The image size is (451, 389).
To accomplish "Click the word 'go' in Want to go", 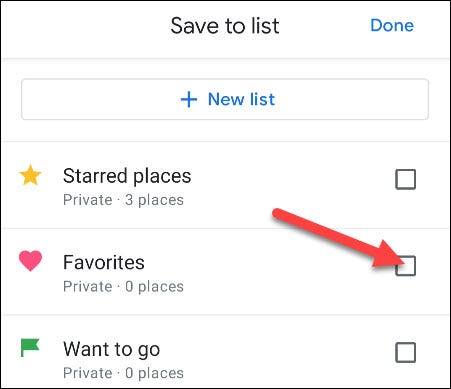I will 149,351.
